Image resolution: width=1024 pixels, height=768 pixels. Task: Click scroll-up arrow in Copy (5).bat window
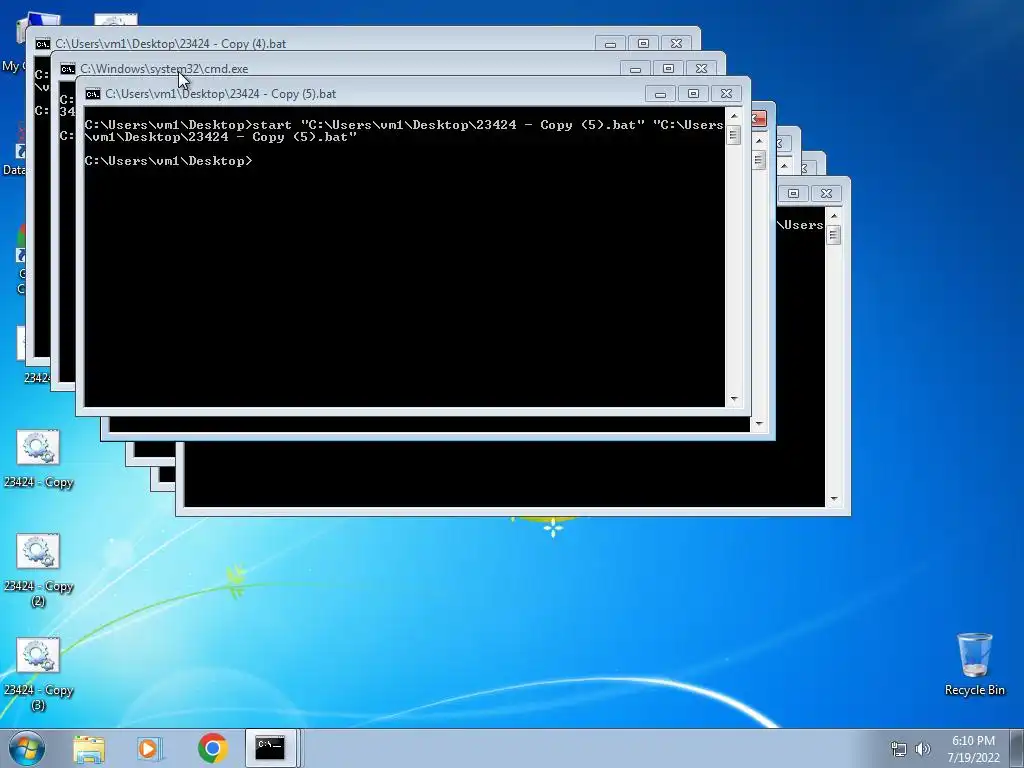tap(734, 116)
